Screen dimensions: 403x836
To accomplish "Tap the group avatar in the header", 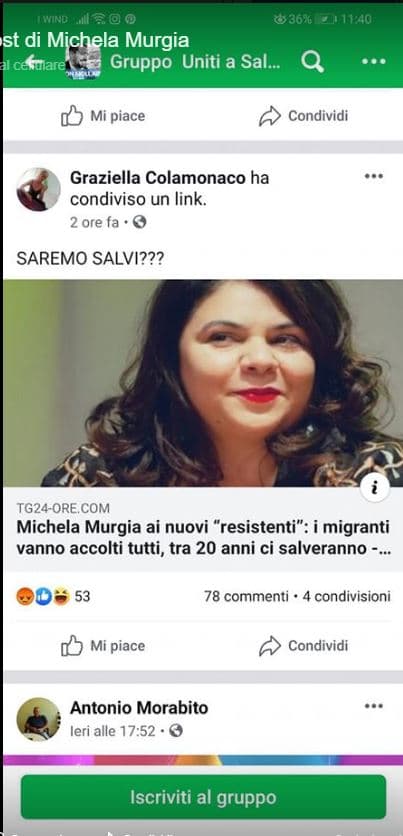I will pyautogui.click(x=83, y=62).
